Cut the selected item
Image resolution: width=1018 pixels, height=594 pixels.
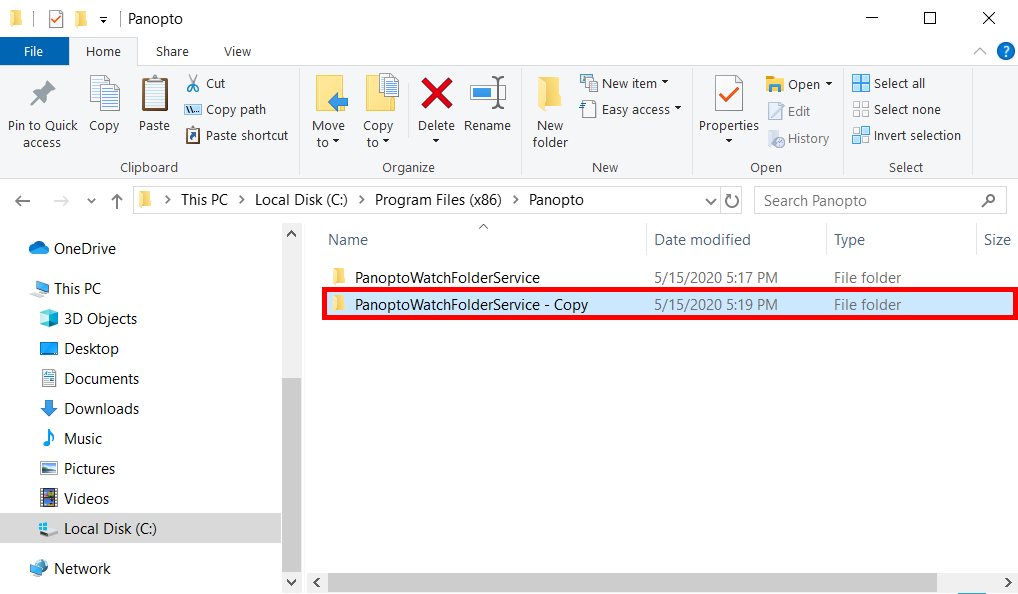tap(210, 83)
